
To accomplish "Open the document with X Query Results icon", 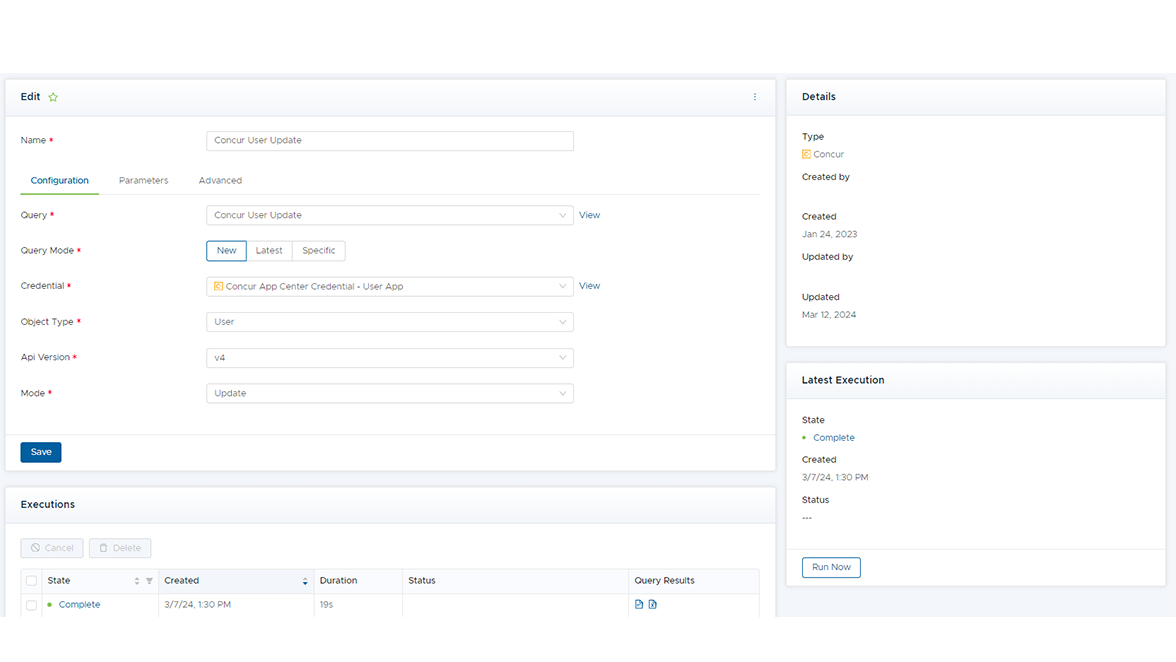I will (x=651, y=604).
